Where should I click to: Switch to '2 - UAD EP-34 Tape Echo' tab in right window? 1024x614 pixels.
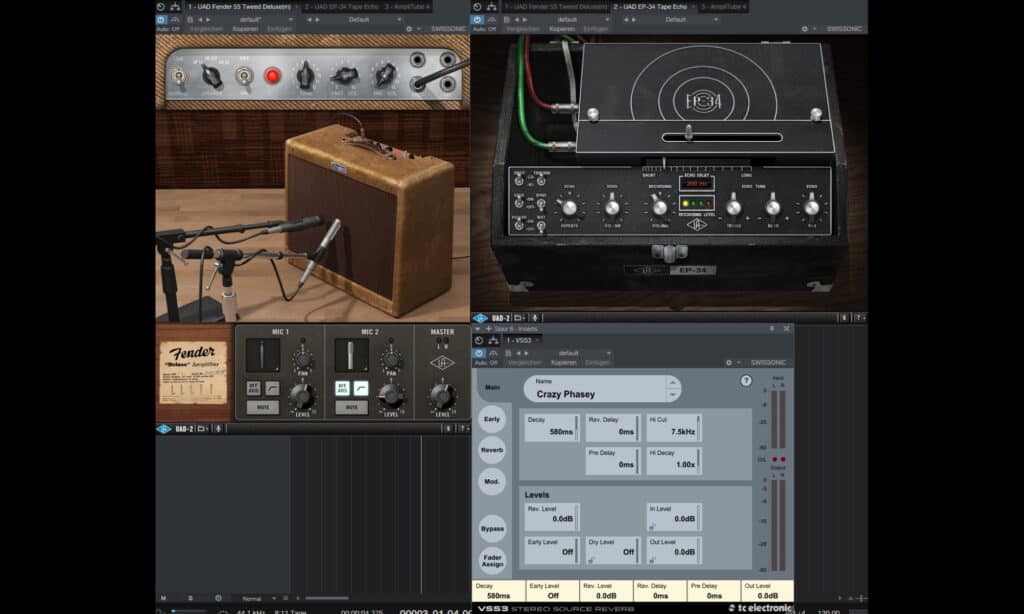point(650,7)
